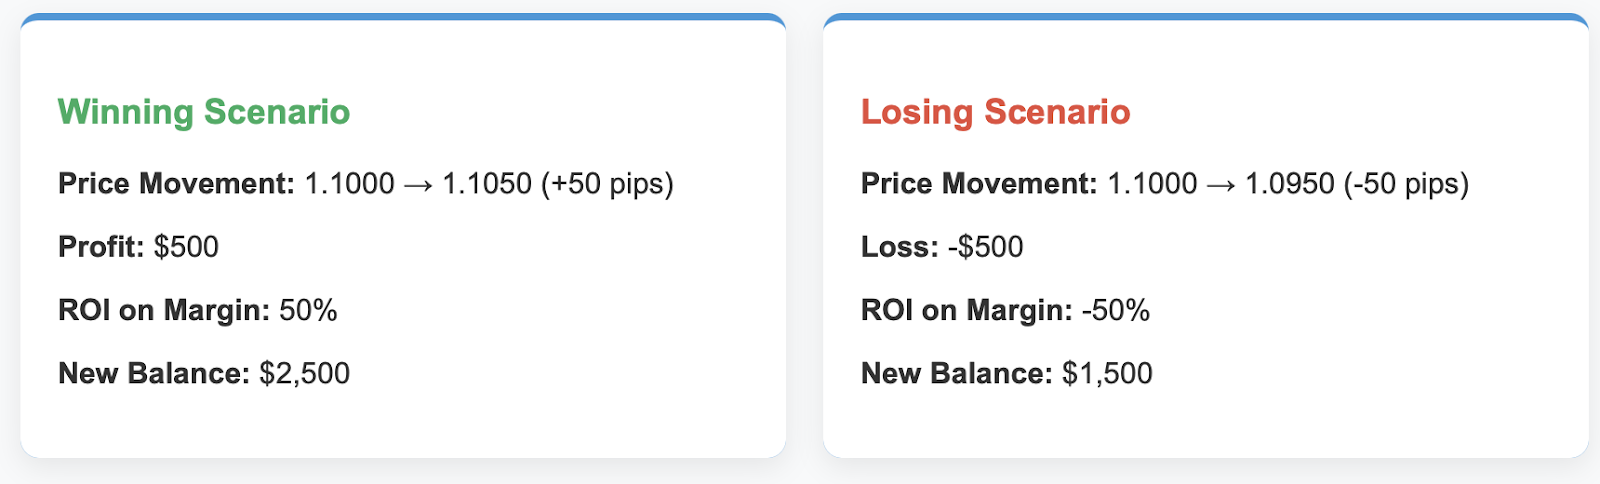The width and height of the screenshot is (1600, 484).
Task: Click the Profit label
Action: pos(101,247)
